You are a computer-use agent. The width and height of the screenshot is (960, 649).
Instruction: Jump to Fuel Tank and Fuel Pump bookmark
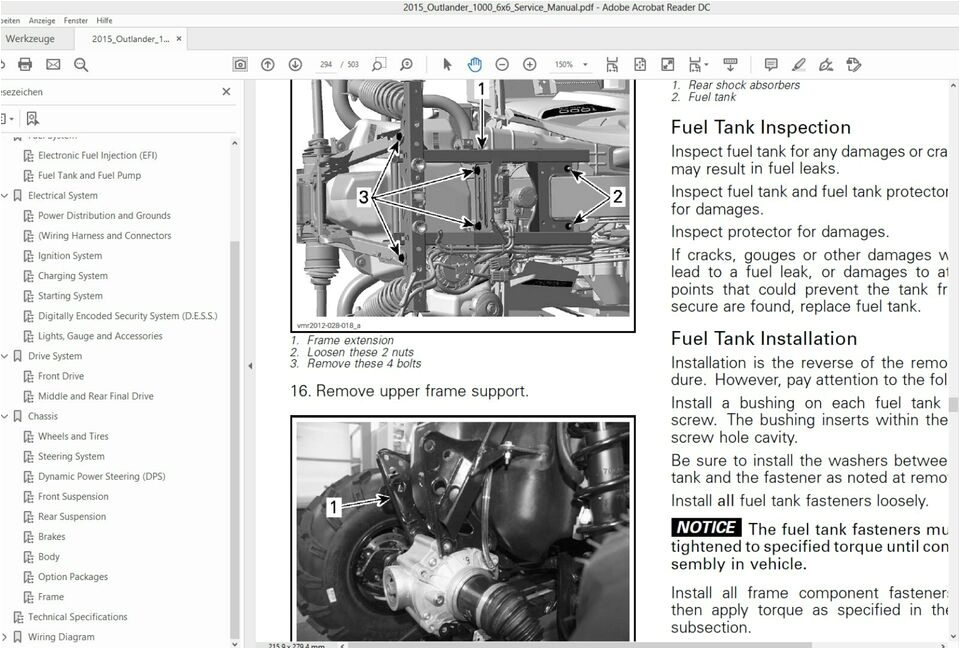(89, 176)
